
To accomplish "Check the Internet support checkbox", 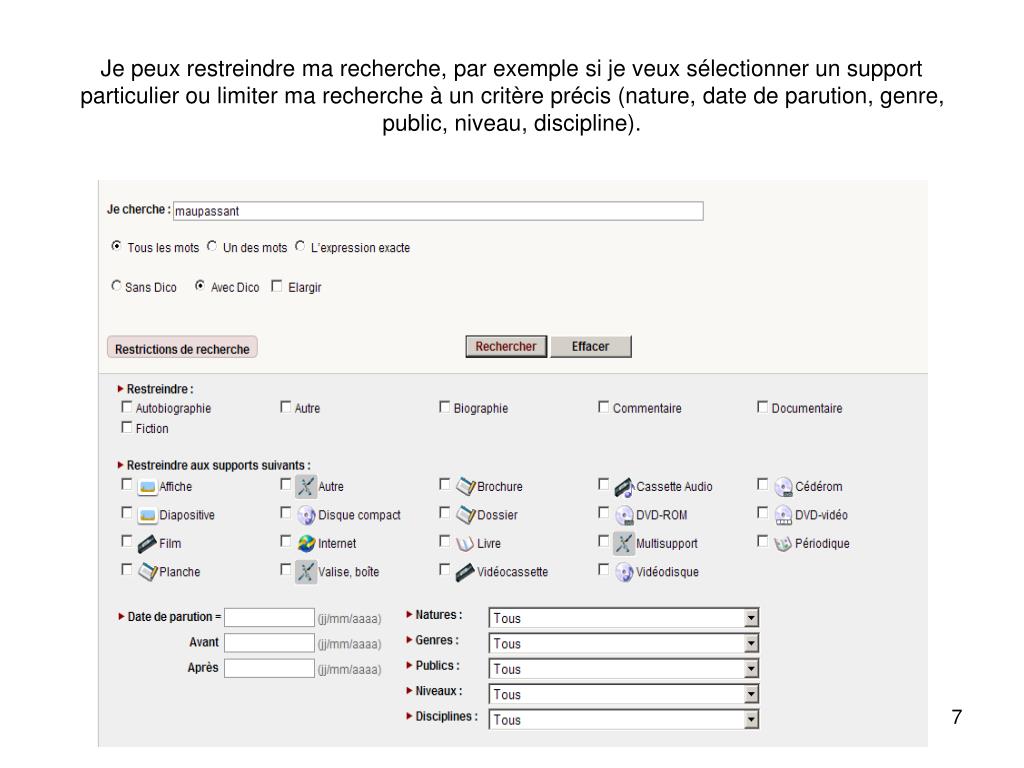I will point(285,541).
